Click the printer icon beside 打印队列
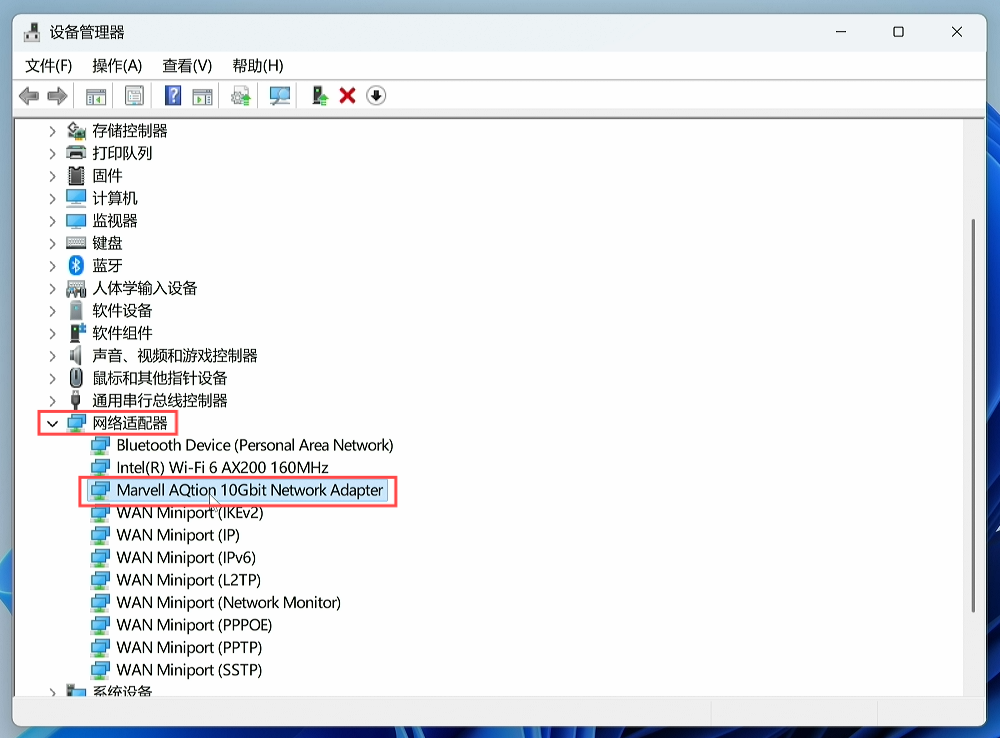Image resolution: width=1000 pixels, height=738 pixels. 76,153
